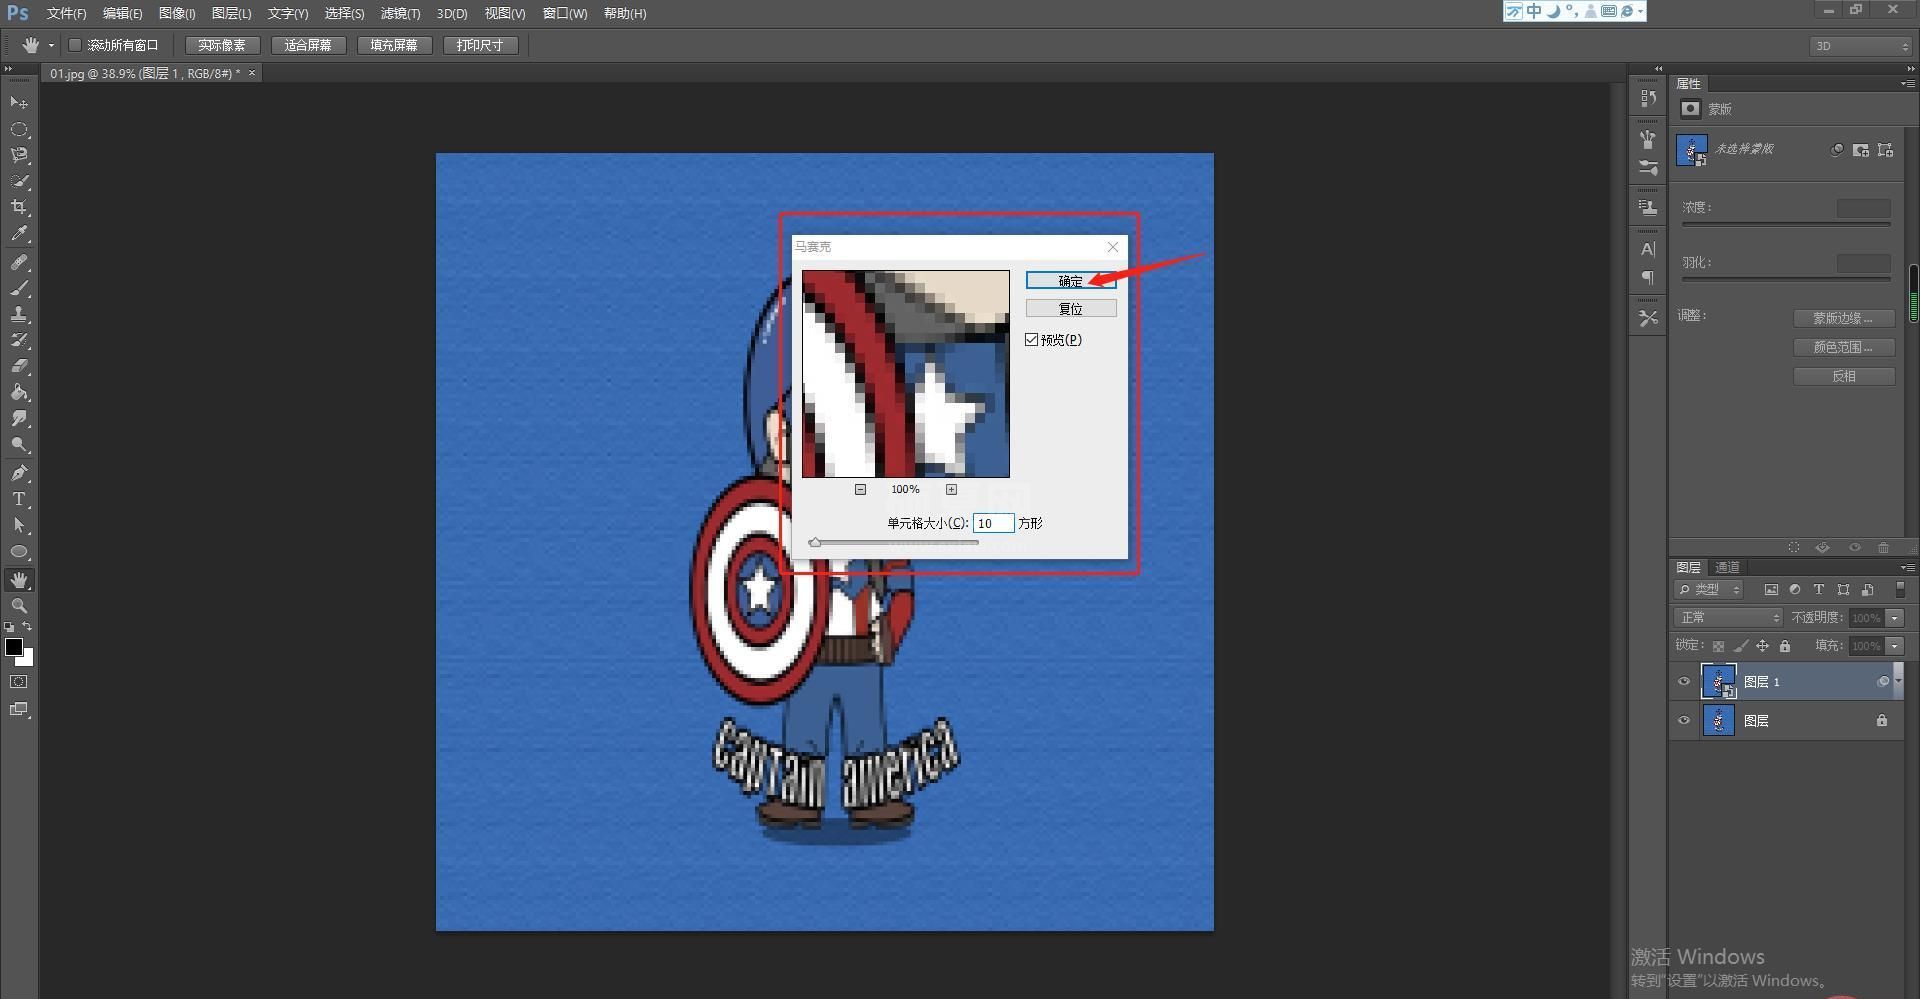
Task: Select the Spot Healing Brush tool
Action: pyautogui.click(x=19, y=262)
